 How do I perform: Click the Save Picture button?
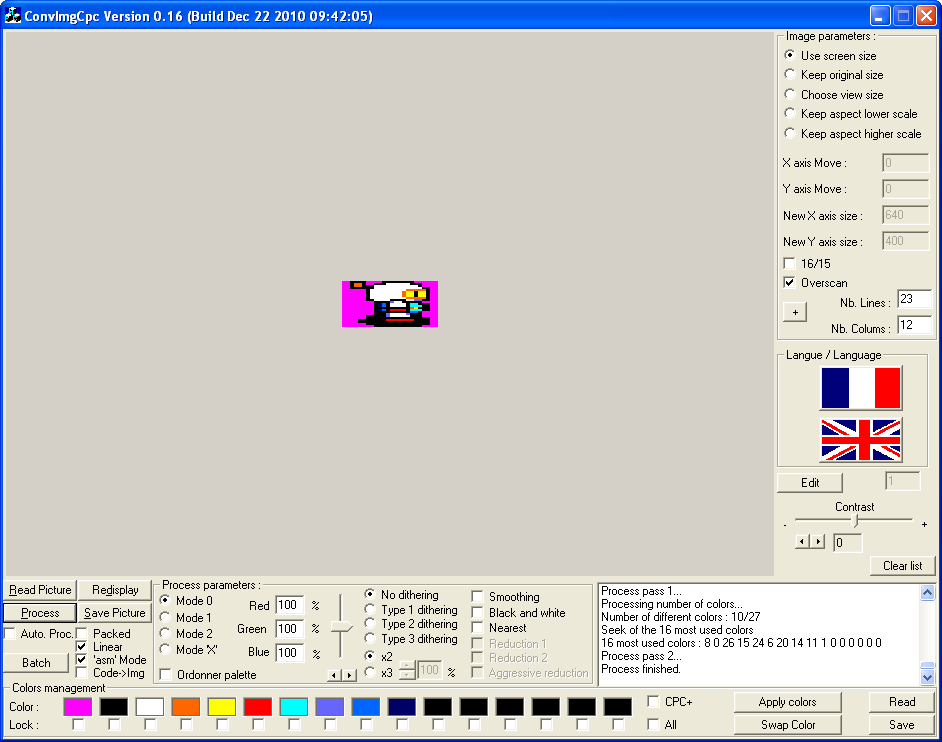115,613
